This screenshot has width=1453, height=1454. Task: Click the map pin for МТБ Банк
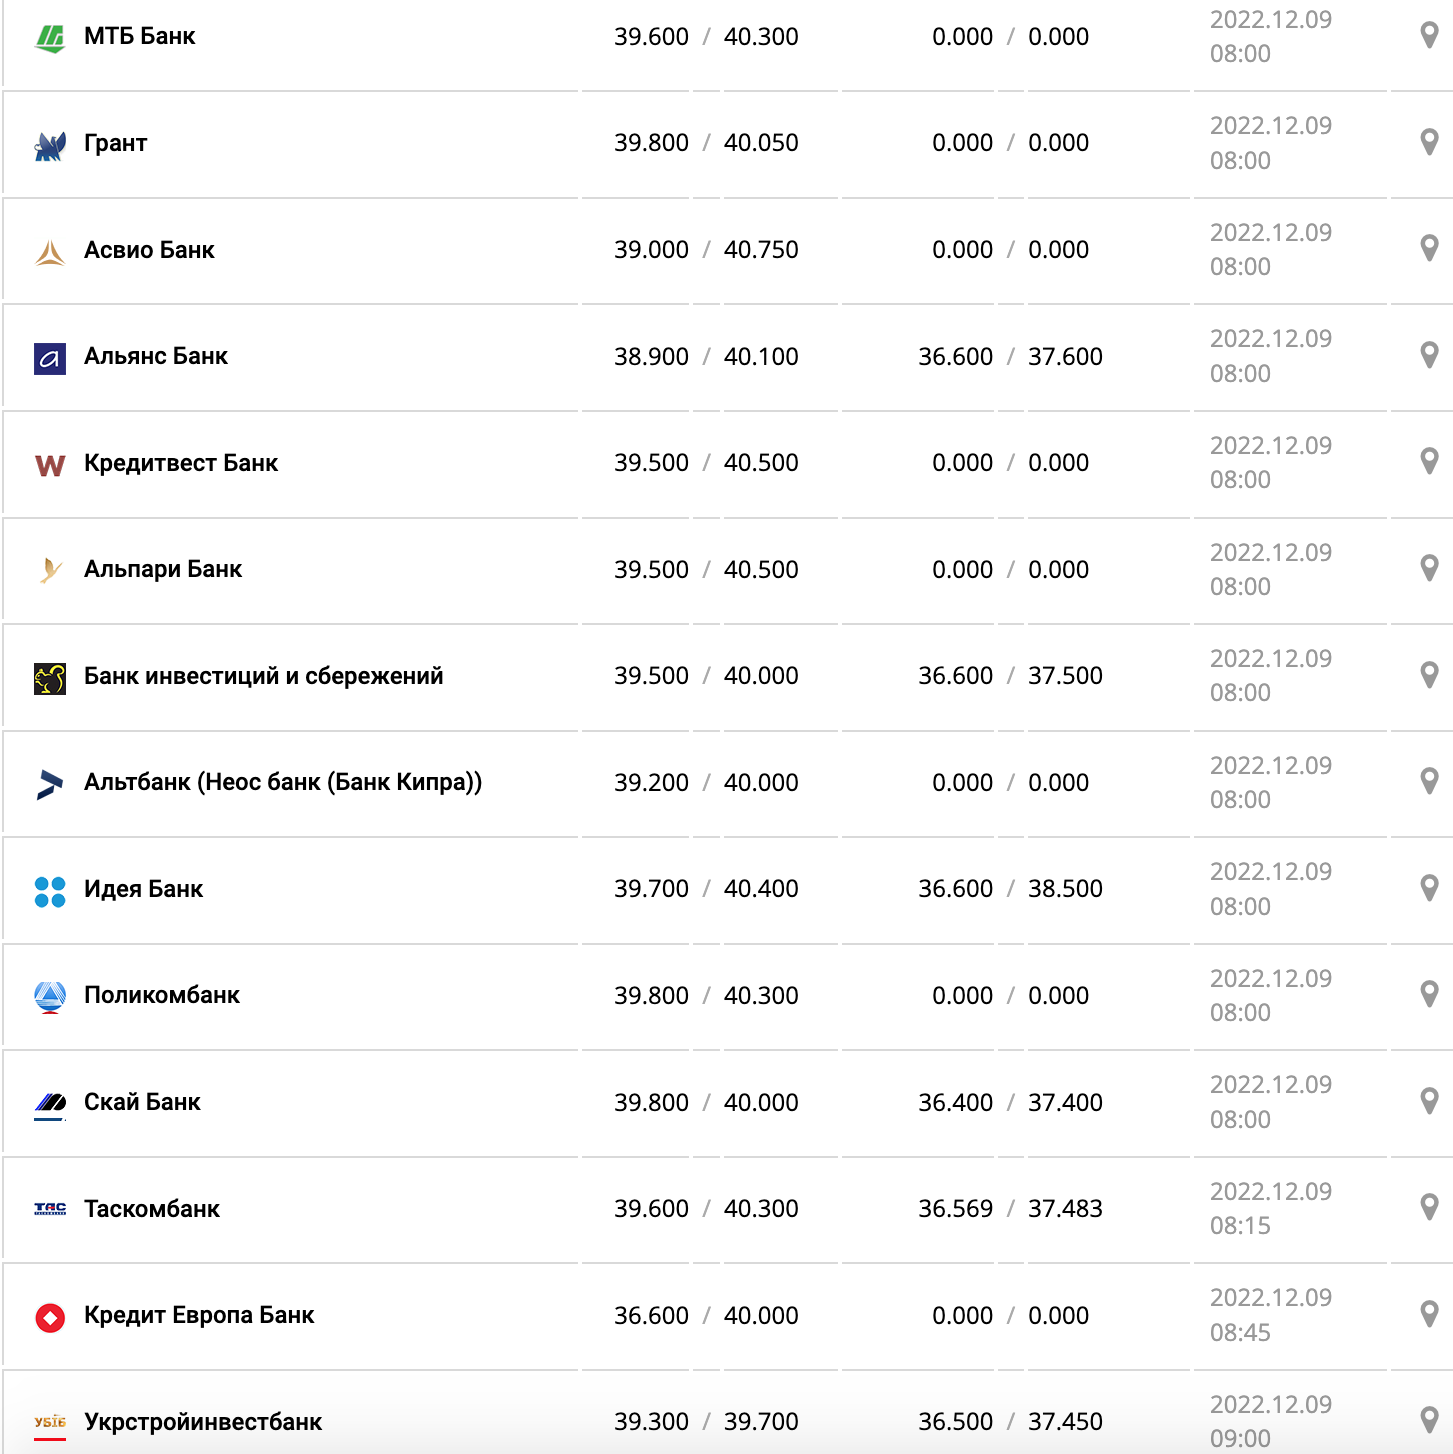coord(1429,35)
